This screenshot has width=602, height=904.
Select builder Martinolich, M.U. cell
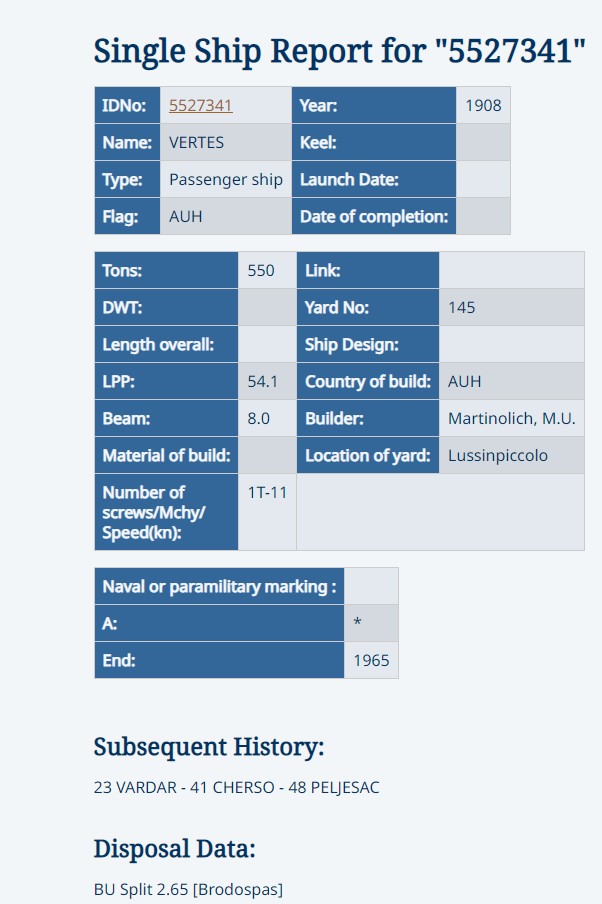tap(511, 418)
